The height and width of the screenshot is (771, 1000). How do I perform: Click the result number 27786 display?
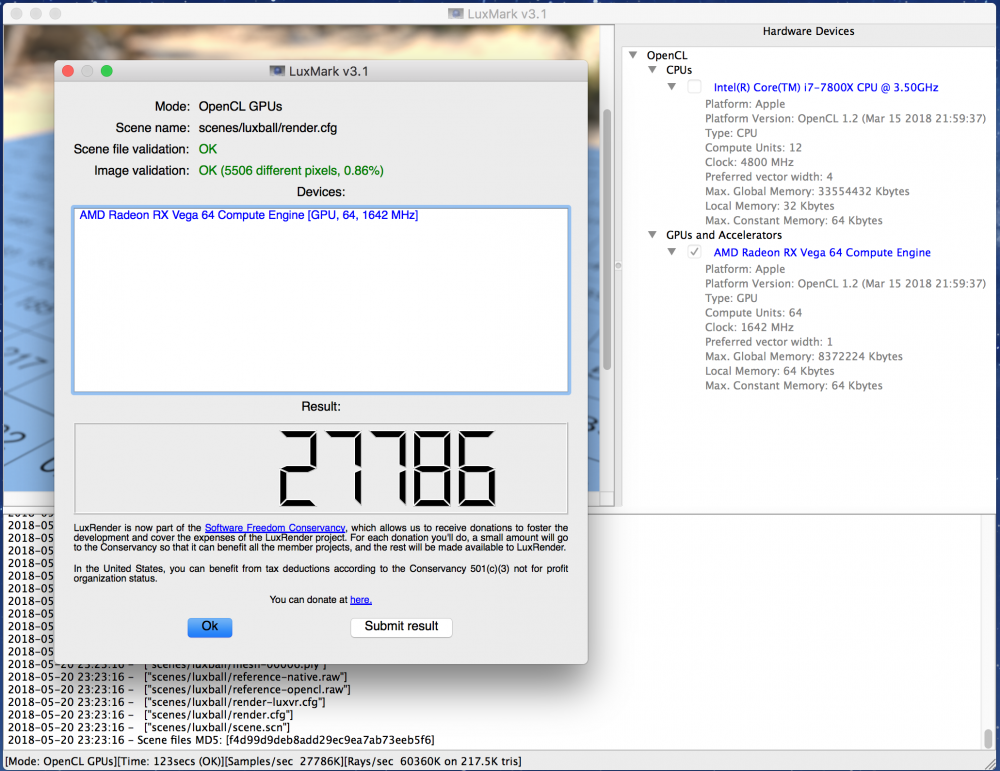[x=321, y=468]
